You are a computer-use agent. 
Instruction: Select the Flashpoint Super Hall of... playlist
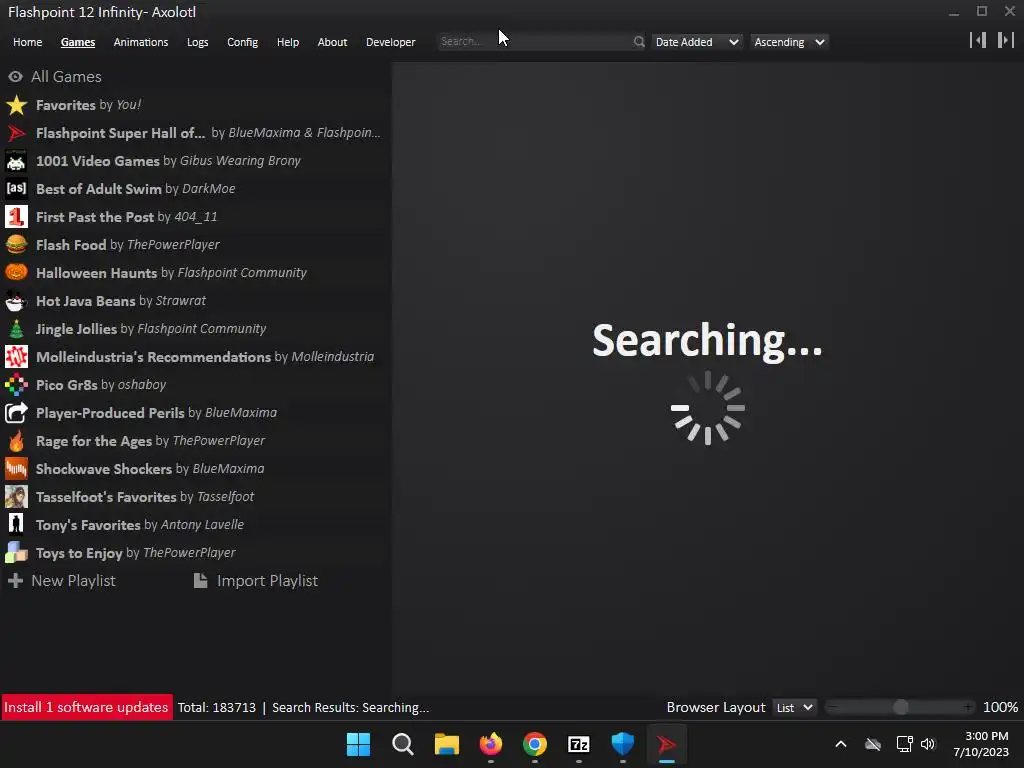[196, 133]
